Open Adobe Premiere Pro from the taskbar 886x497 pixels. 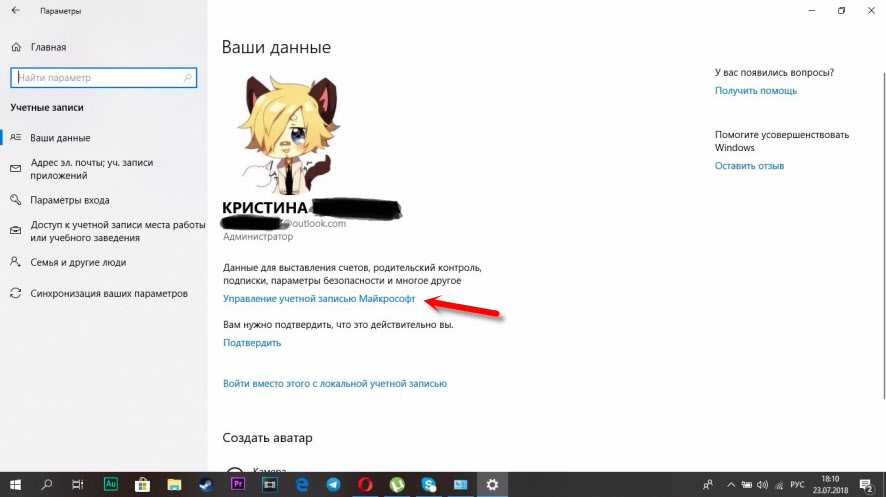[x=238, y=484]
